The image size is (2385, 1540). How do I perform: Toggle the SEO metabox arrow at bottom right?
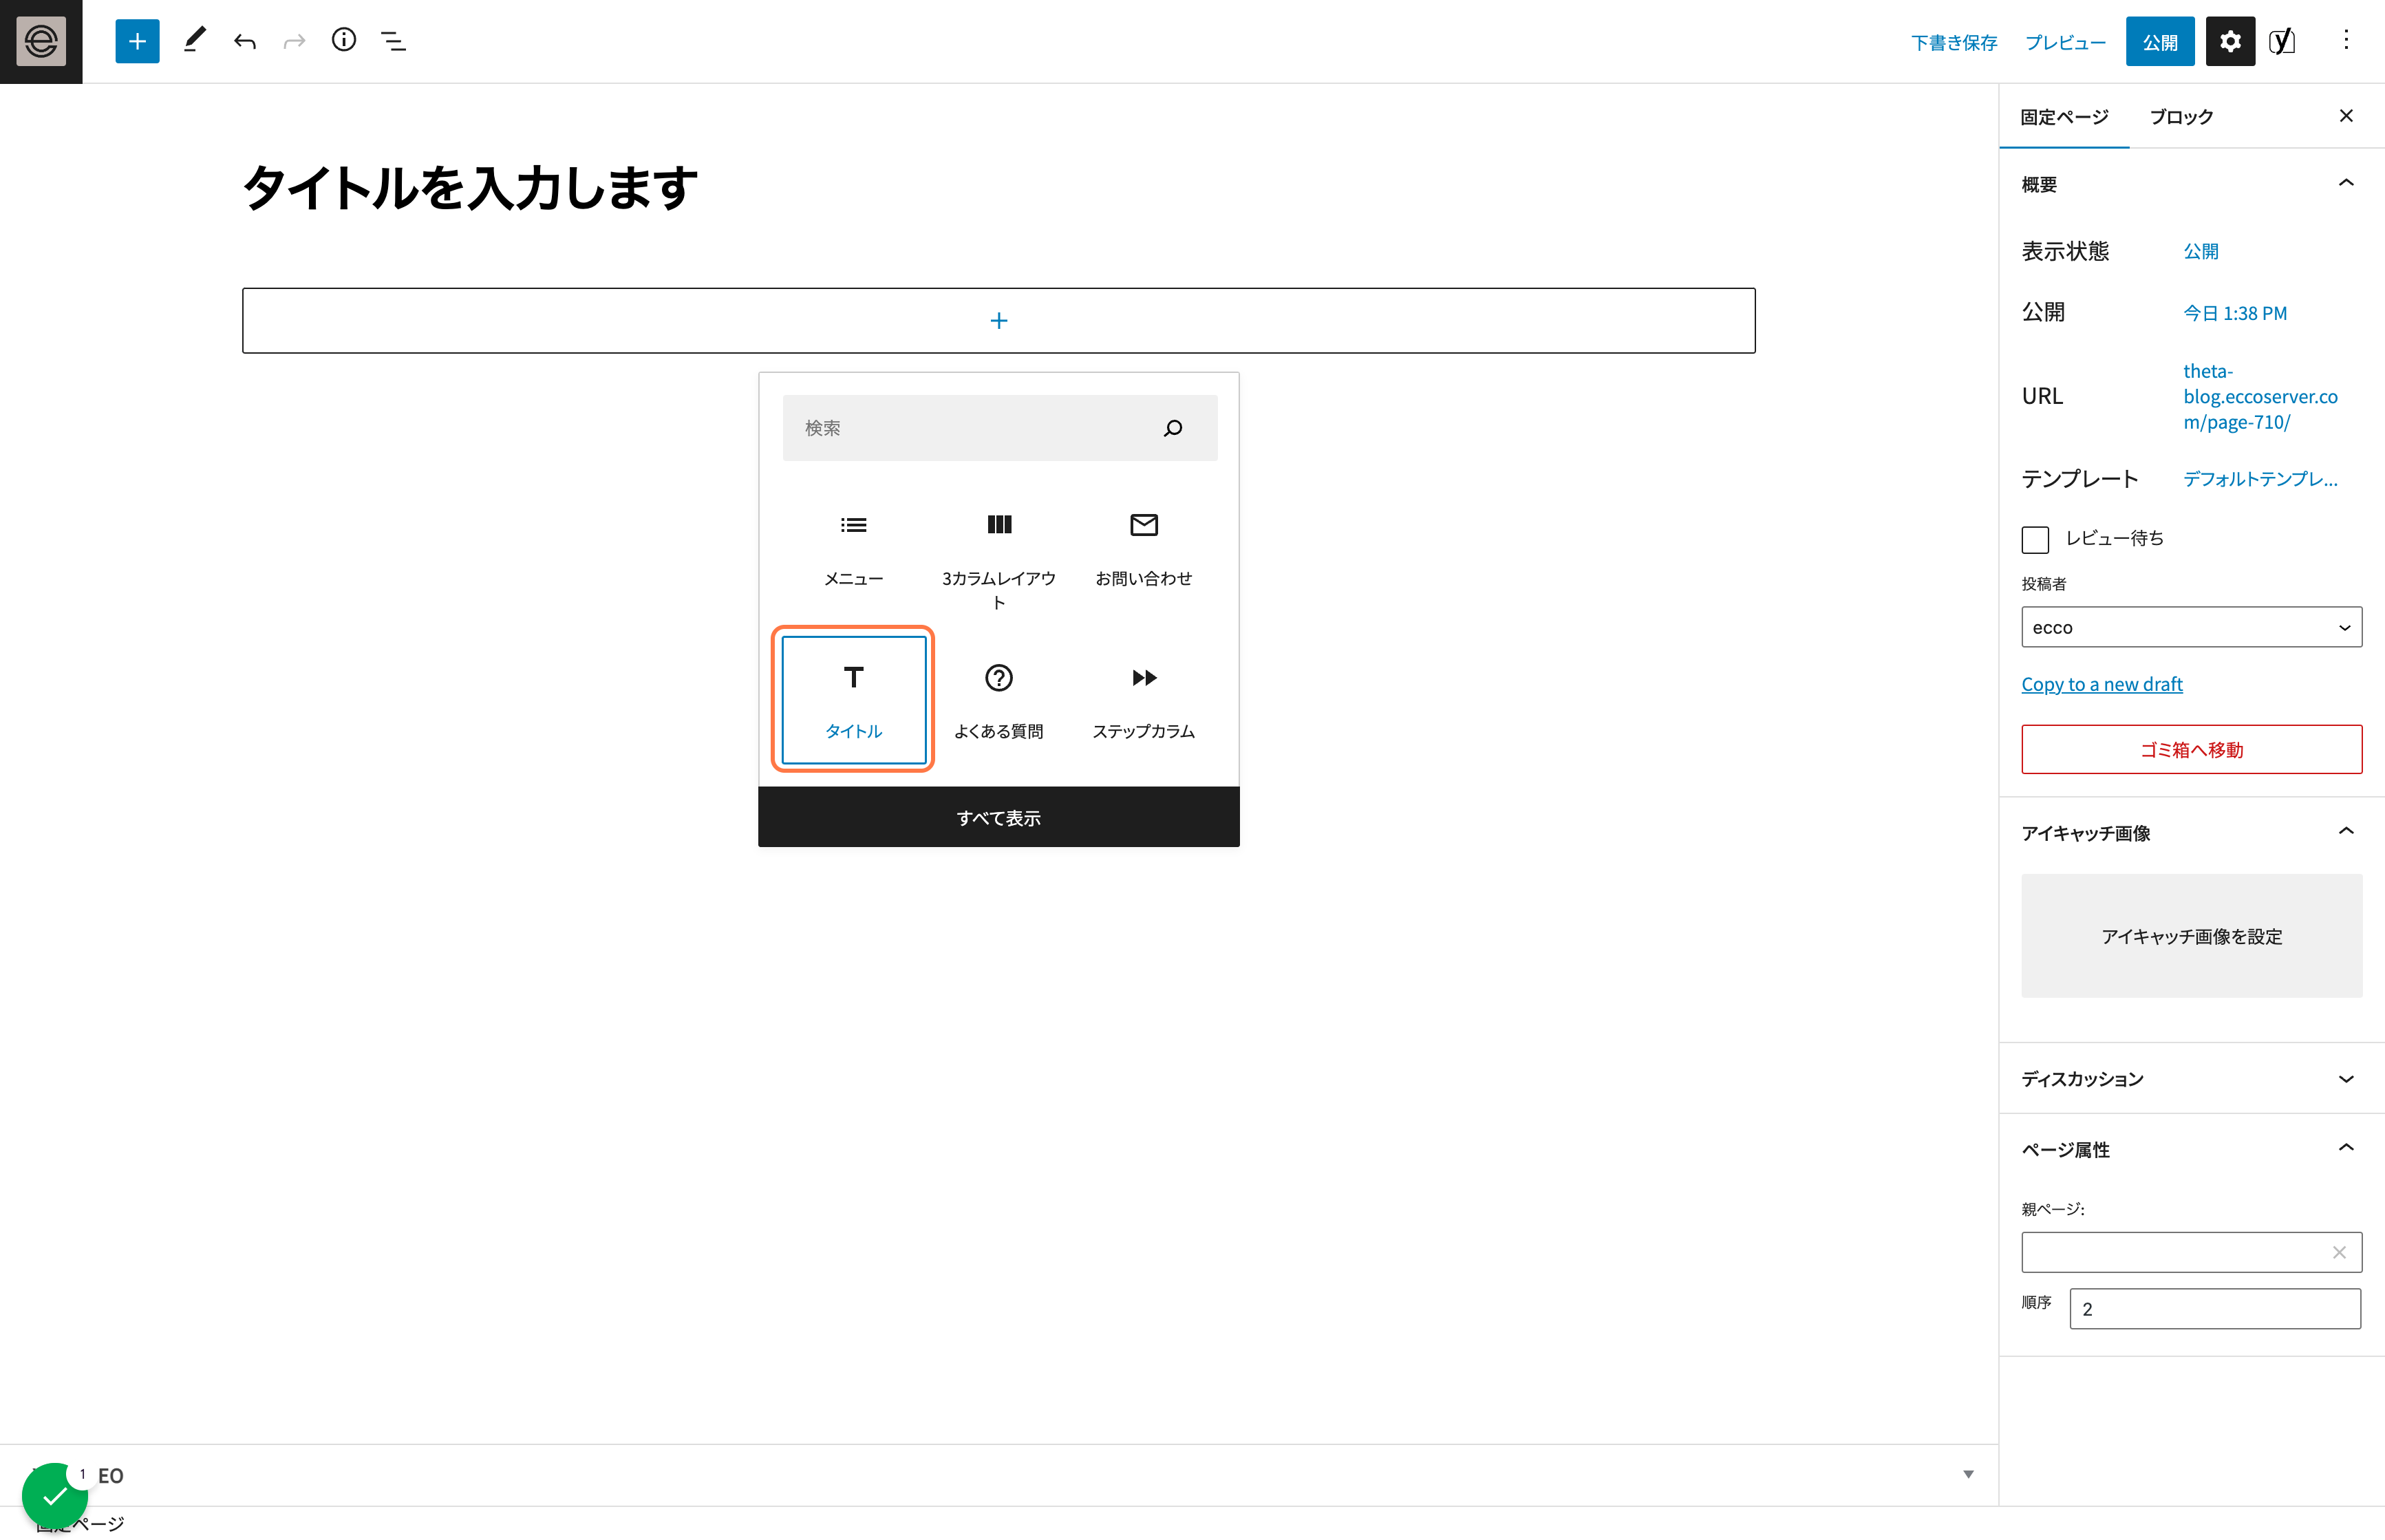tap(1968, 1474)
